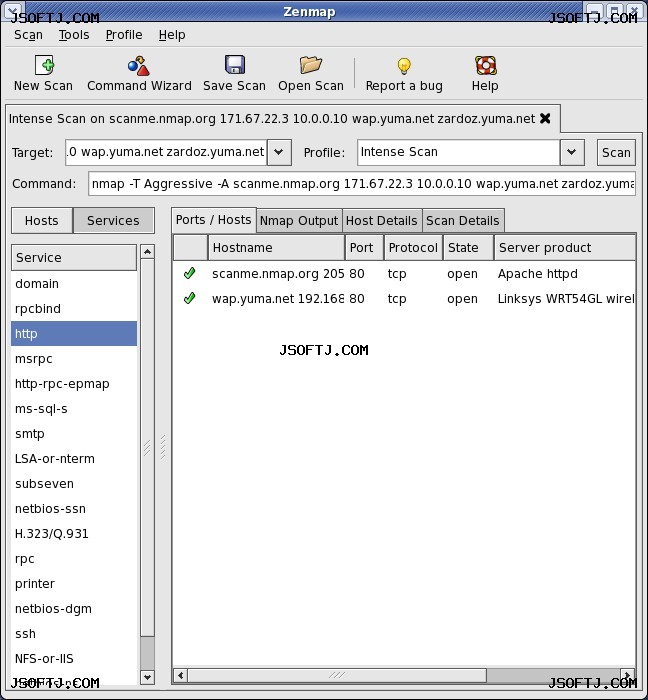Click the Save Scan floppy icon
This screenshot has height=700, width=648.
235,65
